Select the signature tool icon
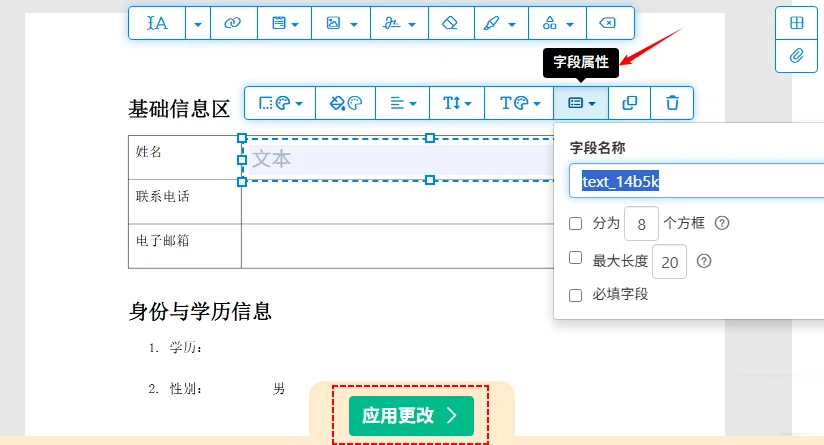This screenshot has height=445, width=824. (391, 23)
